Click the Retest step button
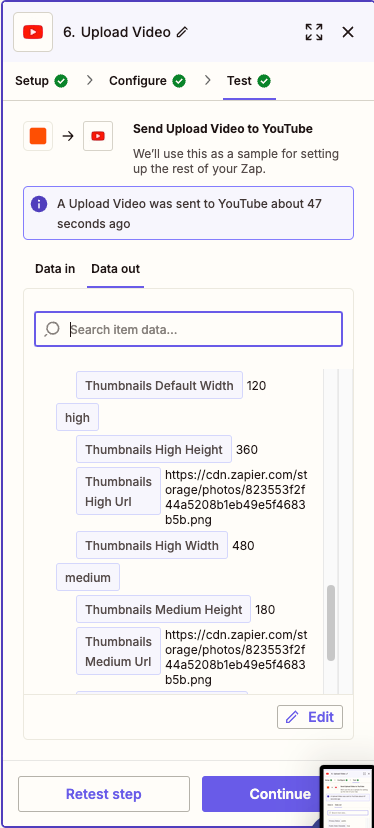The width and height of the screenshot is (374, 828). [104, 794]
